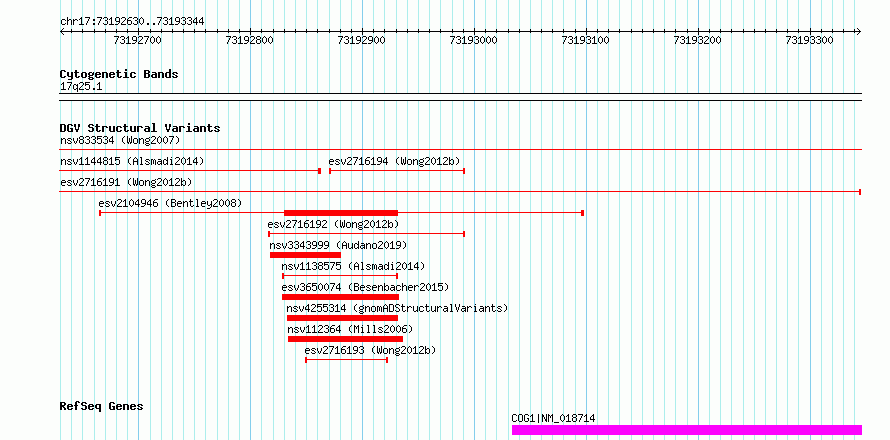Click ruler position 73192900
This screenshot has height=440, width=890.
(x=362, y=40)
